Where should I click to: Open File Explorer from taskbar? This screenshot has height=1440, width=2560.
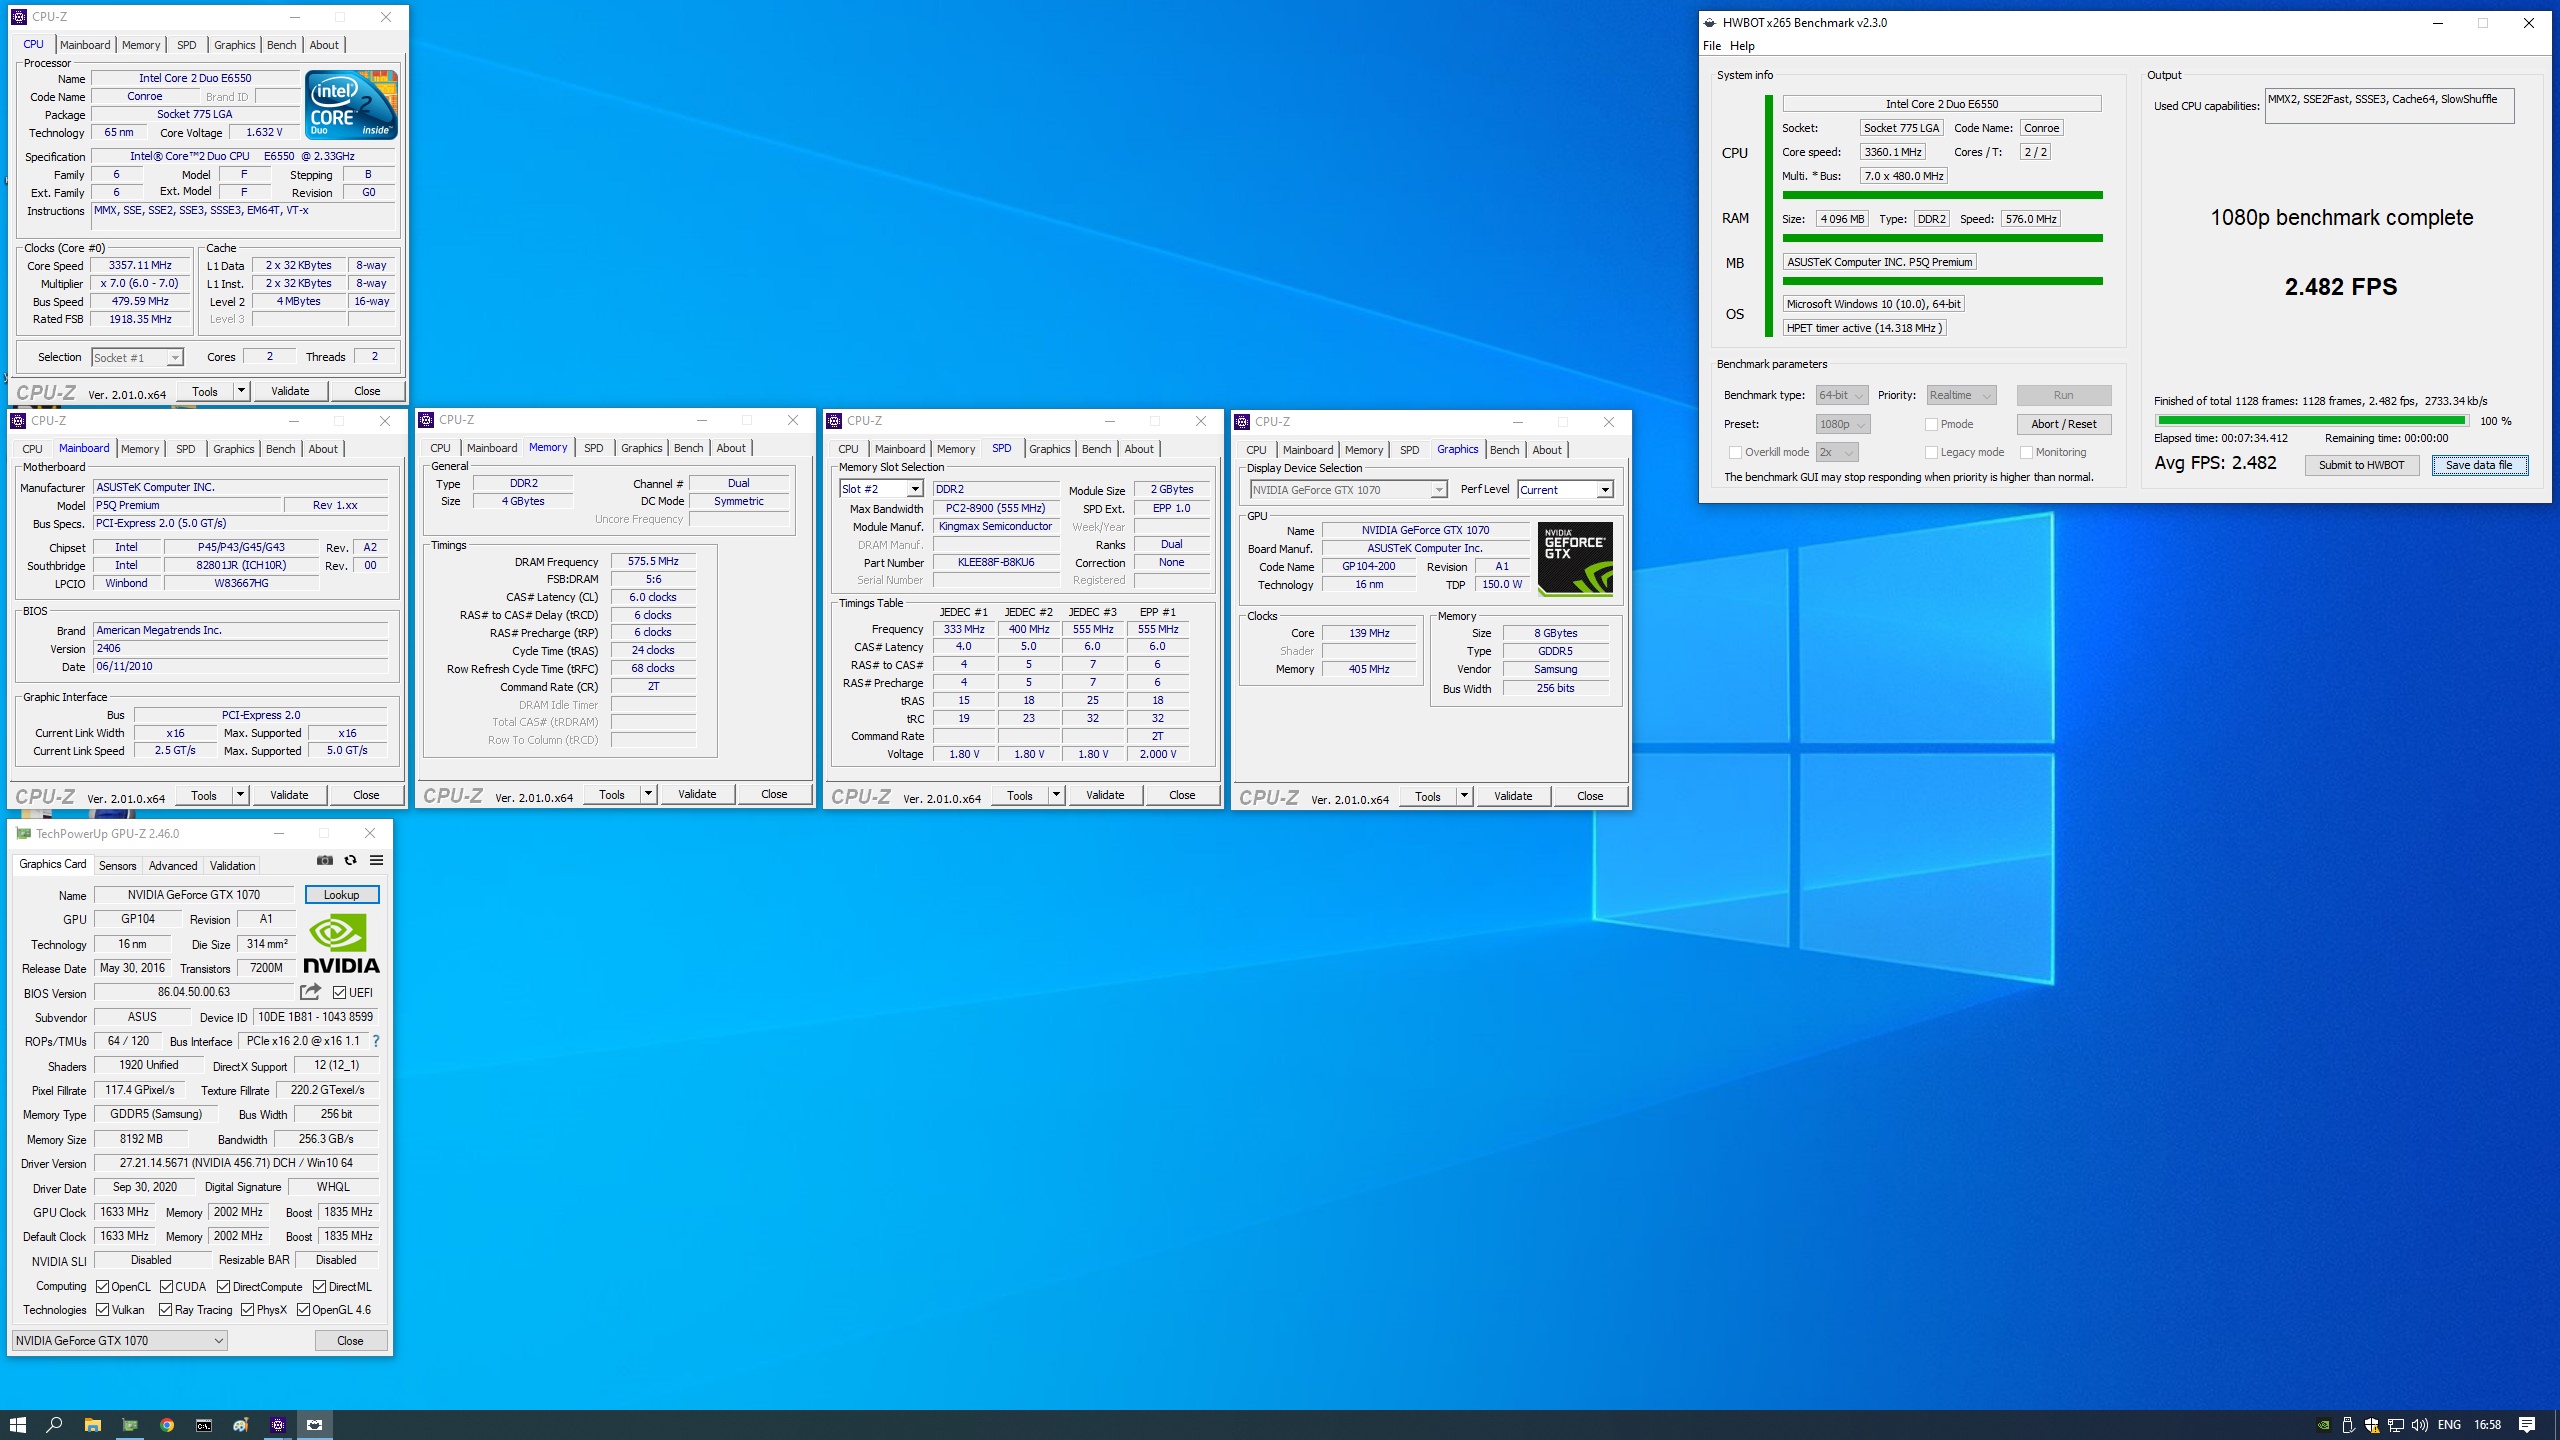(x=92, y=1425)
